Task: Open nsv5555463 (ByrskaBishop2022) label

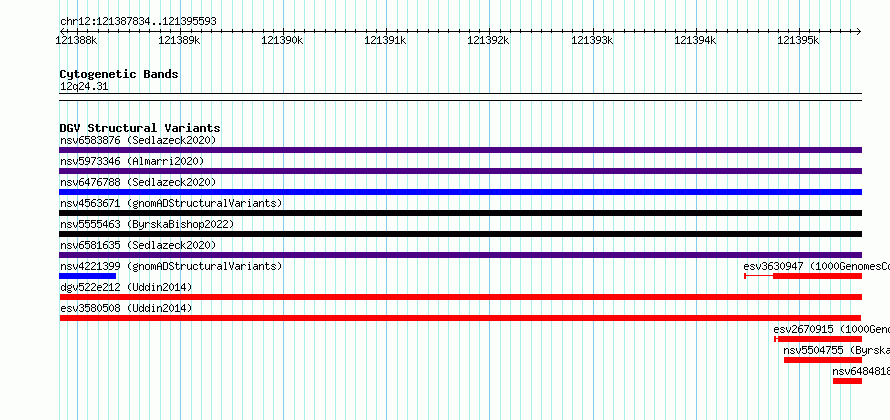Action: (147, 224)
